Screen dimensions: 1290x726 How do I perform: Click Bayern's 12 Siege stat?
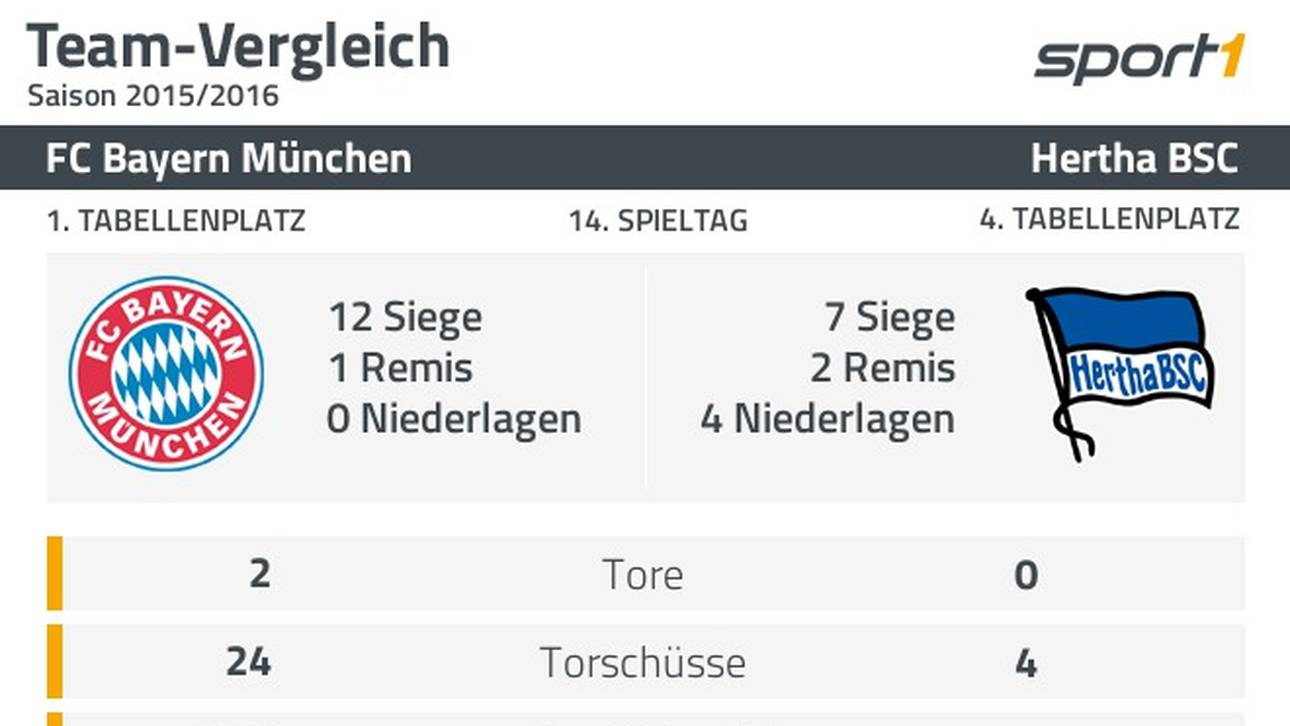[405, 318]
